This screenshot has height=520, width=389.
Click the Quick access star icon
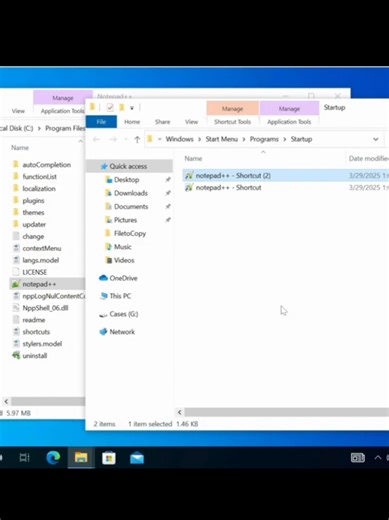tap(104, 166)
